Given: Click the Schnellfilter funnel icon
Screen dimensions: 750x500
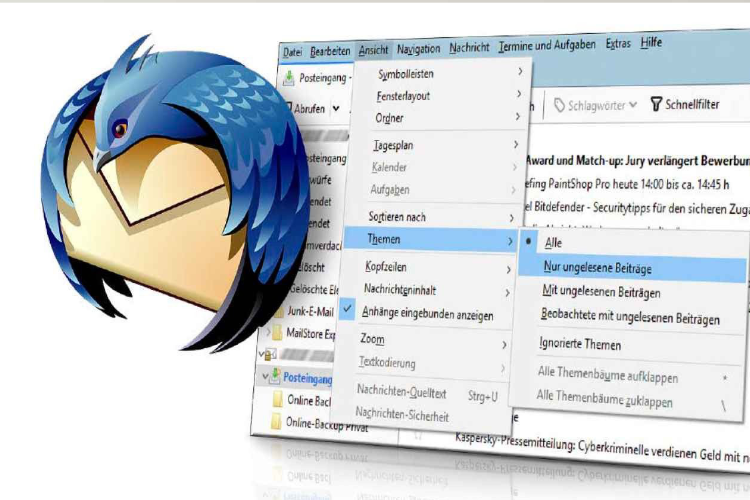Looking at the screenshot, I should click(656, 104).
